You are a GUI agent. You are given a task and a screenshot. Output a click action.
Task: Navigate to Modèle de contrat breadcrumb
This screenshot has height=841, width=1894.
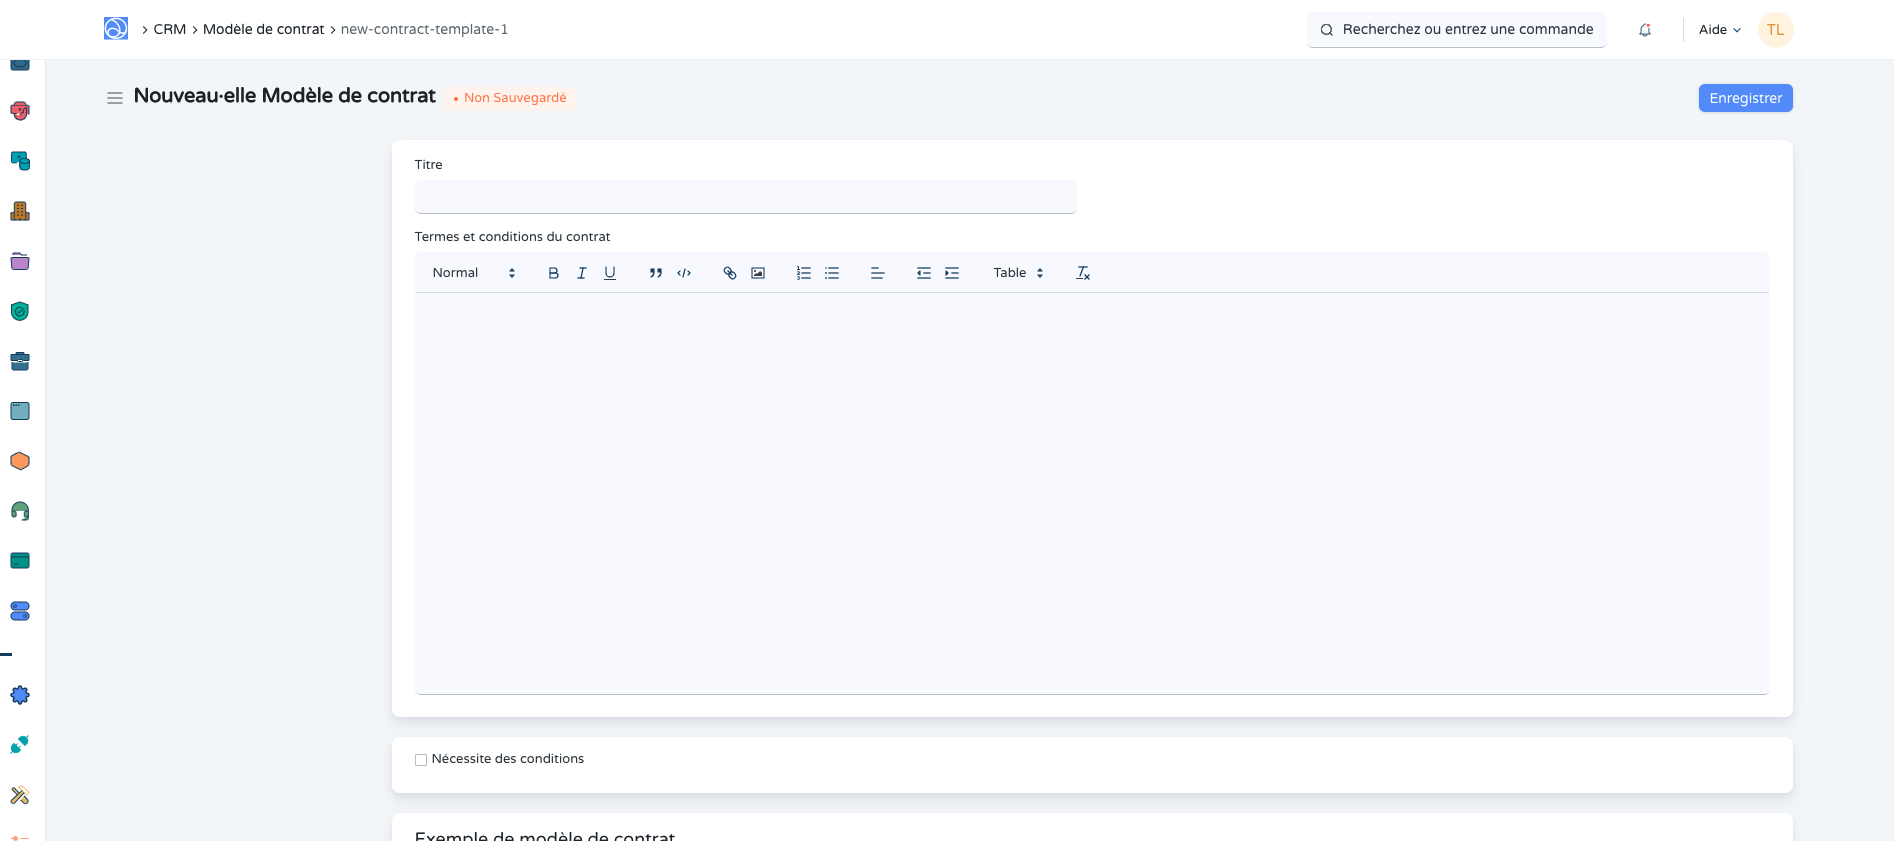pos(263,30)
